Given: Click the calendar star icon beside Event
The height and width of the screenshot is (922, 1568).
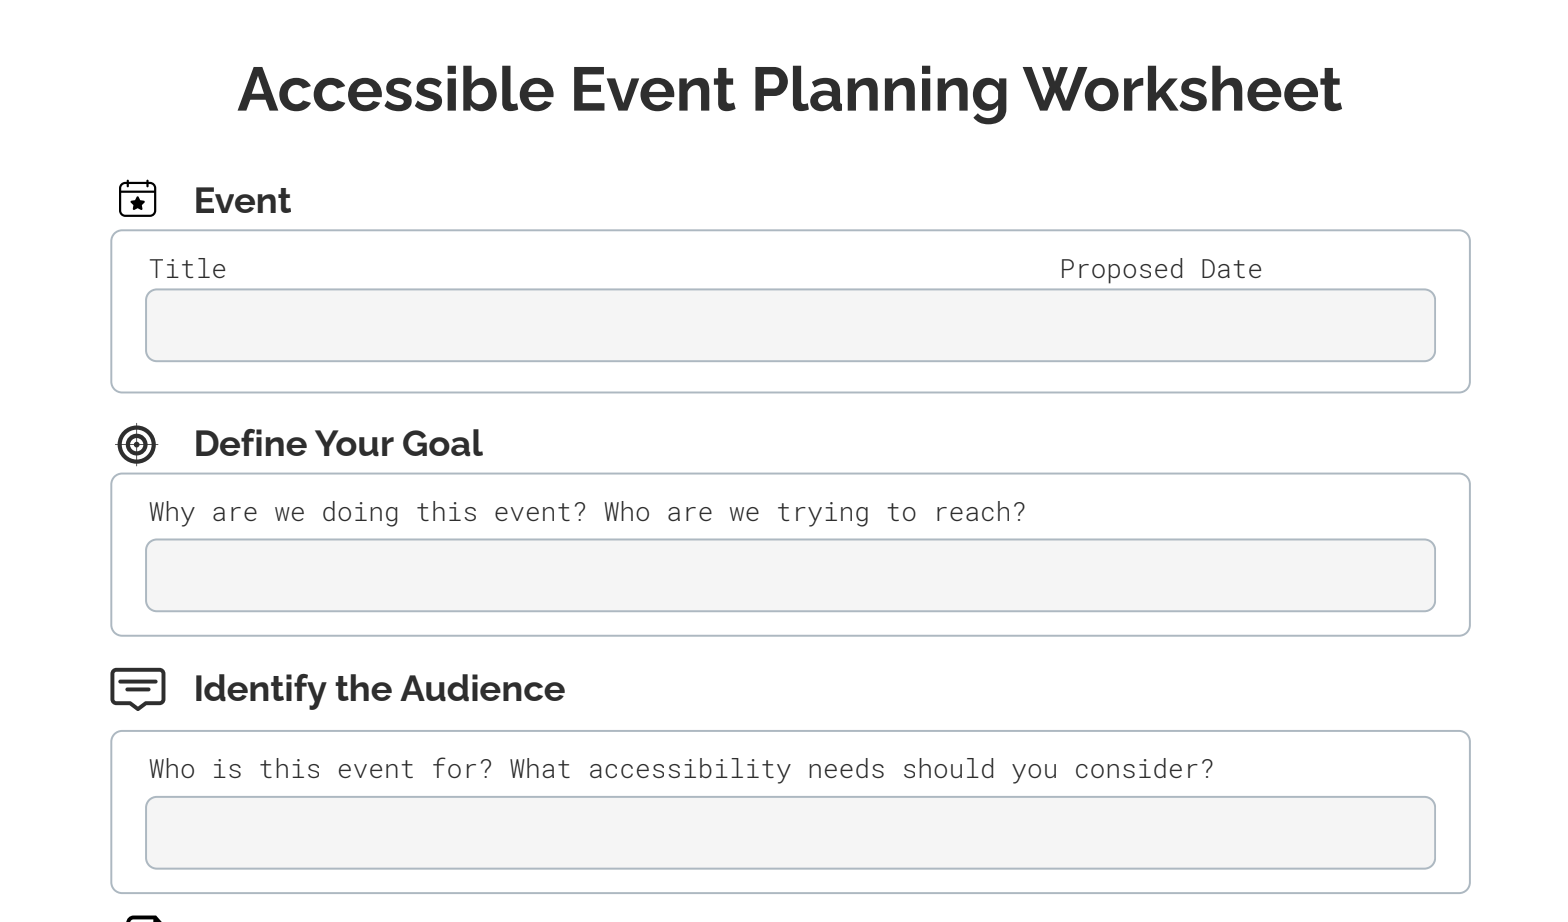Looking at the screenshot, I should (x=138, y=199).
